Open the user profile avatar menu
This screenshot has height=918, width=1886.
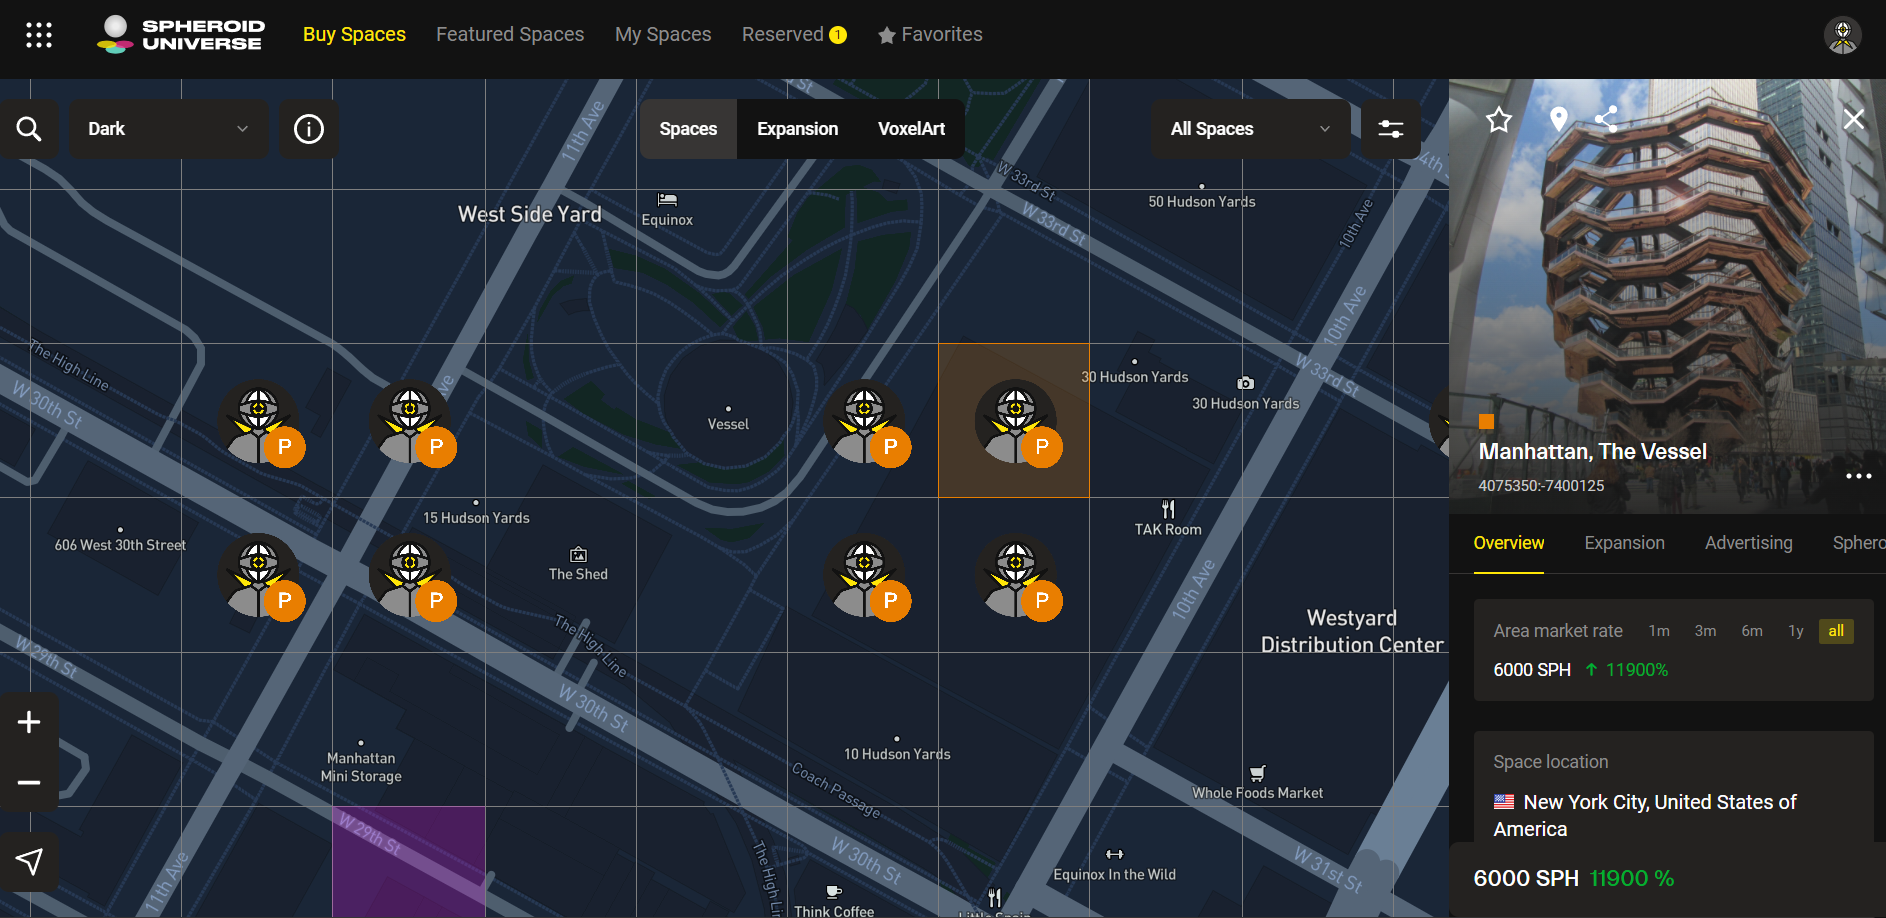(1842, 35)
